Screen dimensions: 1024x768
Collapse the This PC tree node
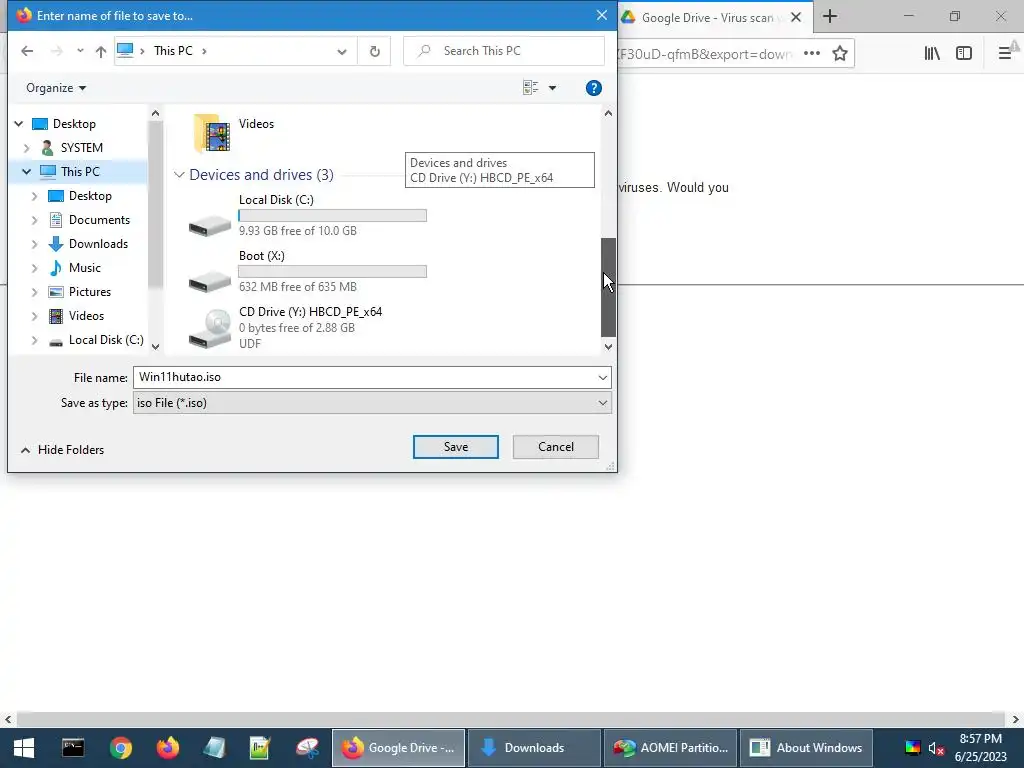coord(27,172)
